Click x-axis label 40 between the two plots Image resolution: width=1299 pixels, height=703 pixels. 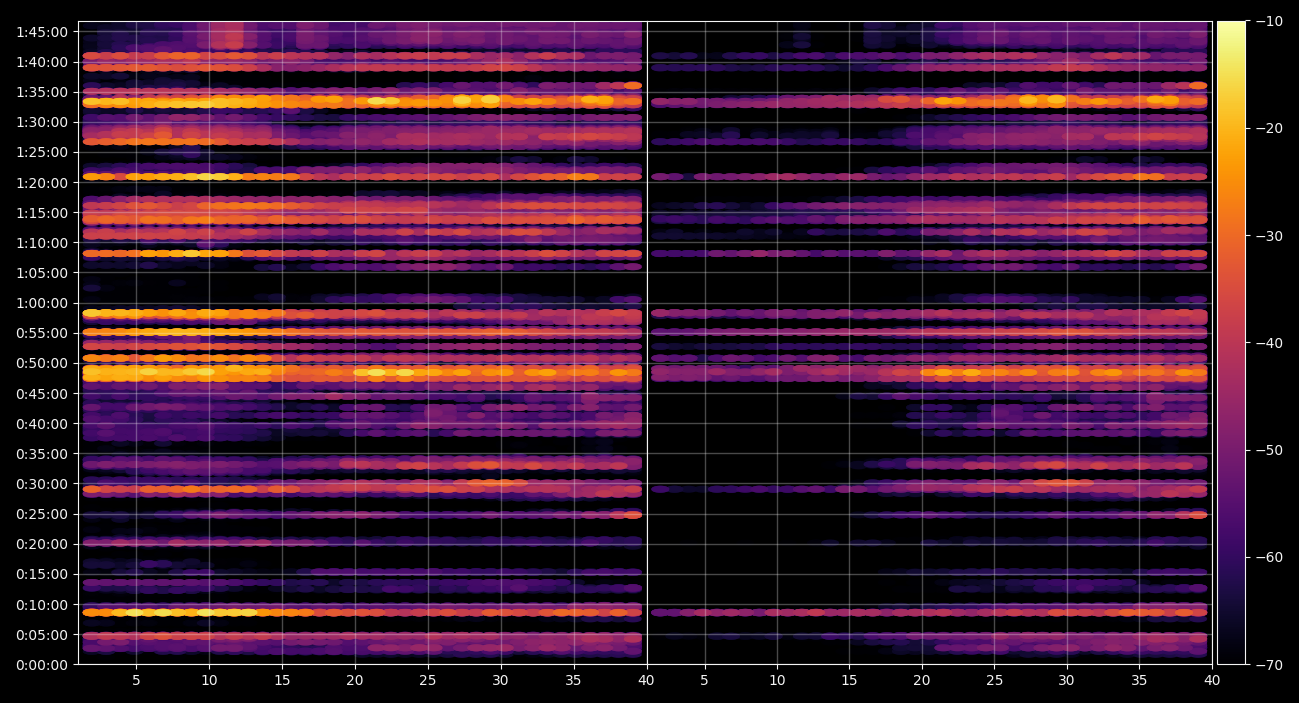(647, 681)
